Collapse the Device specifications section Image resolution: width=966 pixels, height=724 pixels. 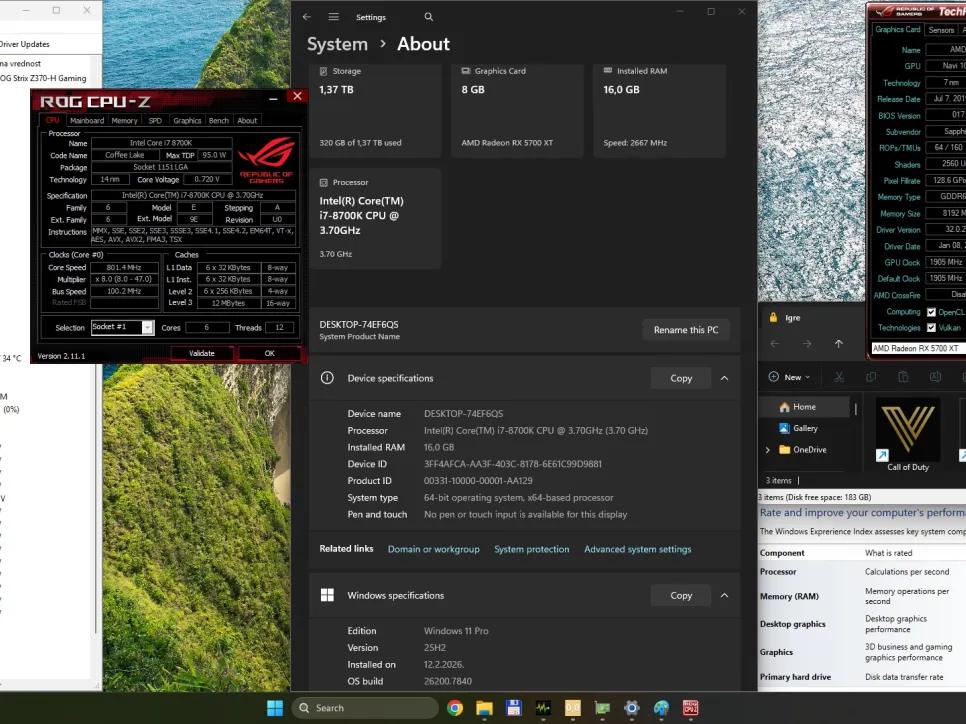[724, 378]
